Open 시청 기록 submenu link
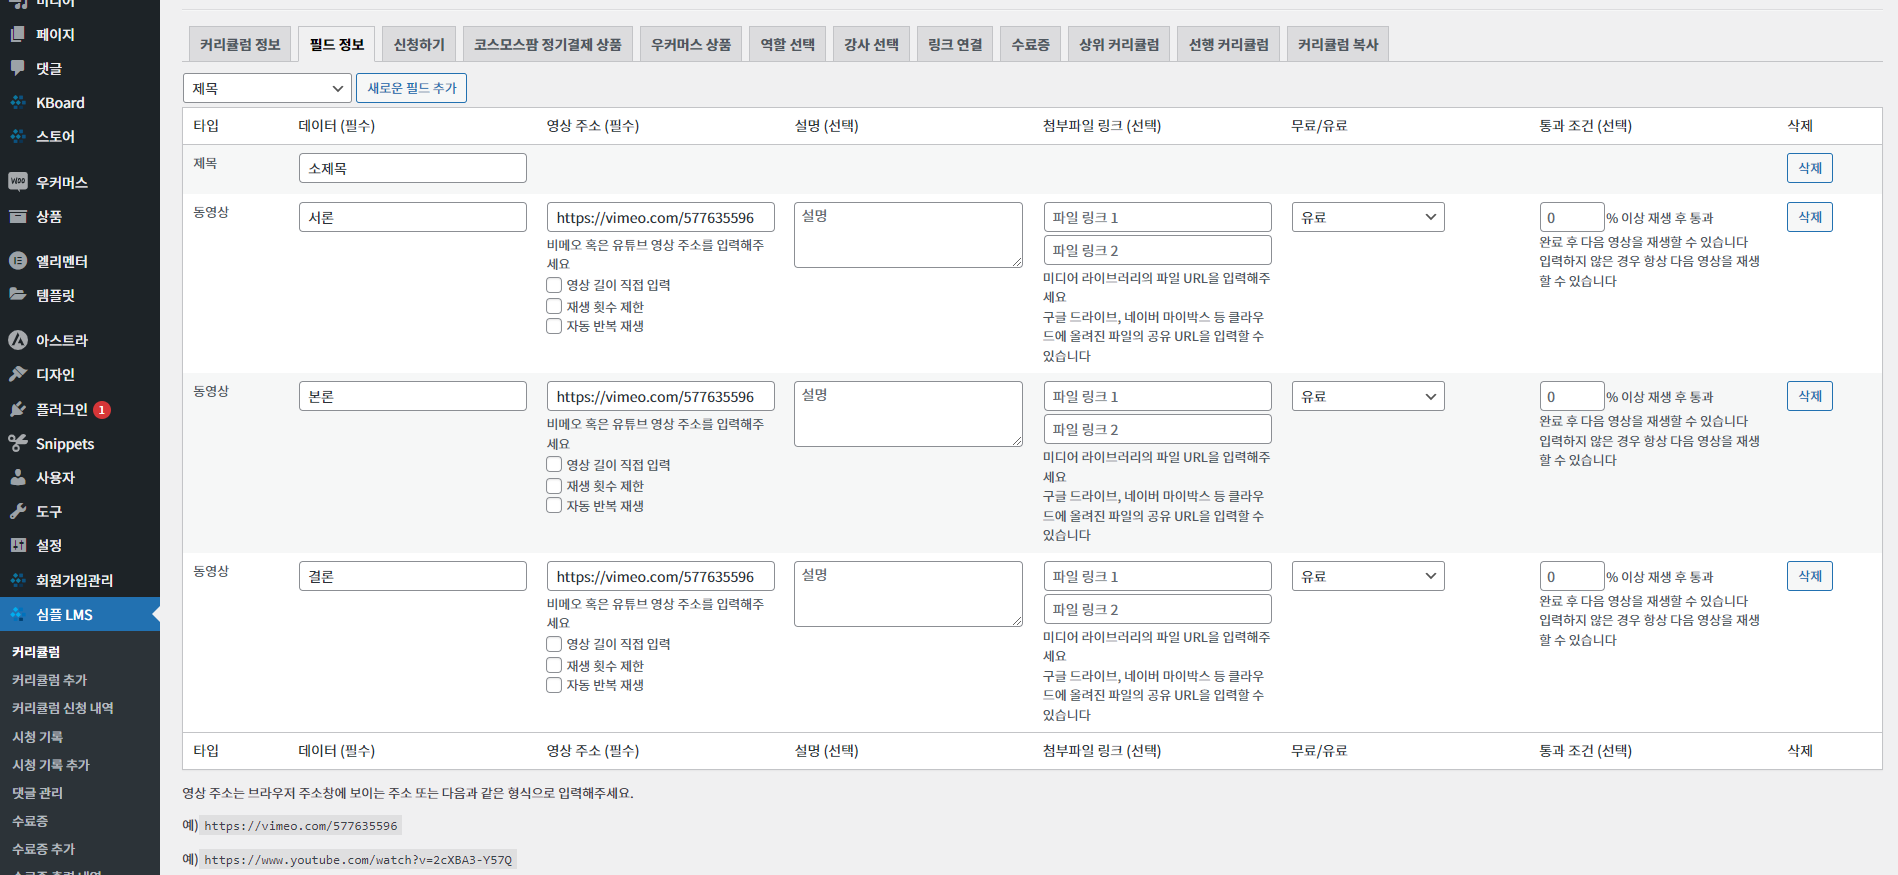Image resolution: width=1898 pixels, height=875 pixels. (37, 737)
